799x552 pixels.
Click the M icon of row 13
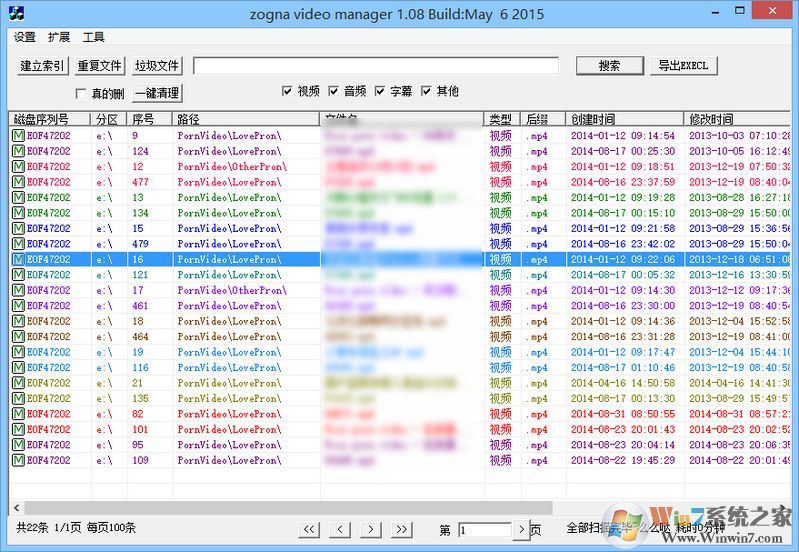[x=18, y=197]
